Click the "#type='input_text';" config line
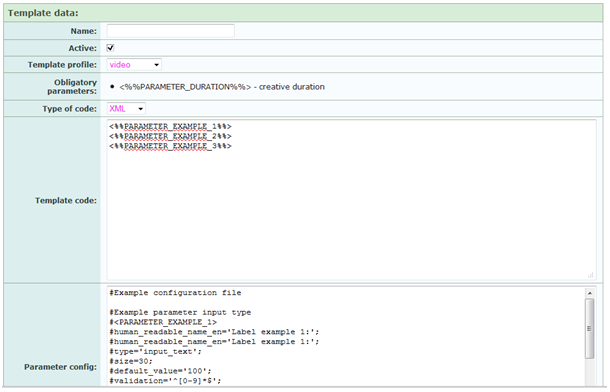The width and height of the screenshot is (610, 392). pyautogui.click(x=156, y=352)
